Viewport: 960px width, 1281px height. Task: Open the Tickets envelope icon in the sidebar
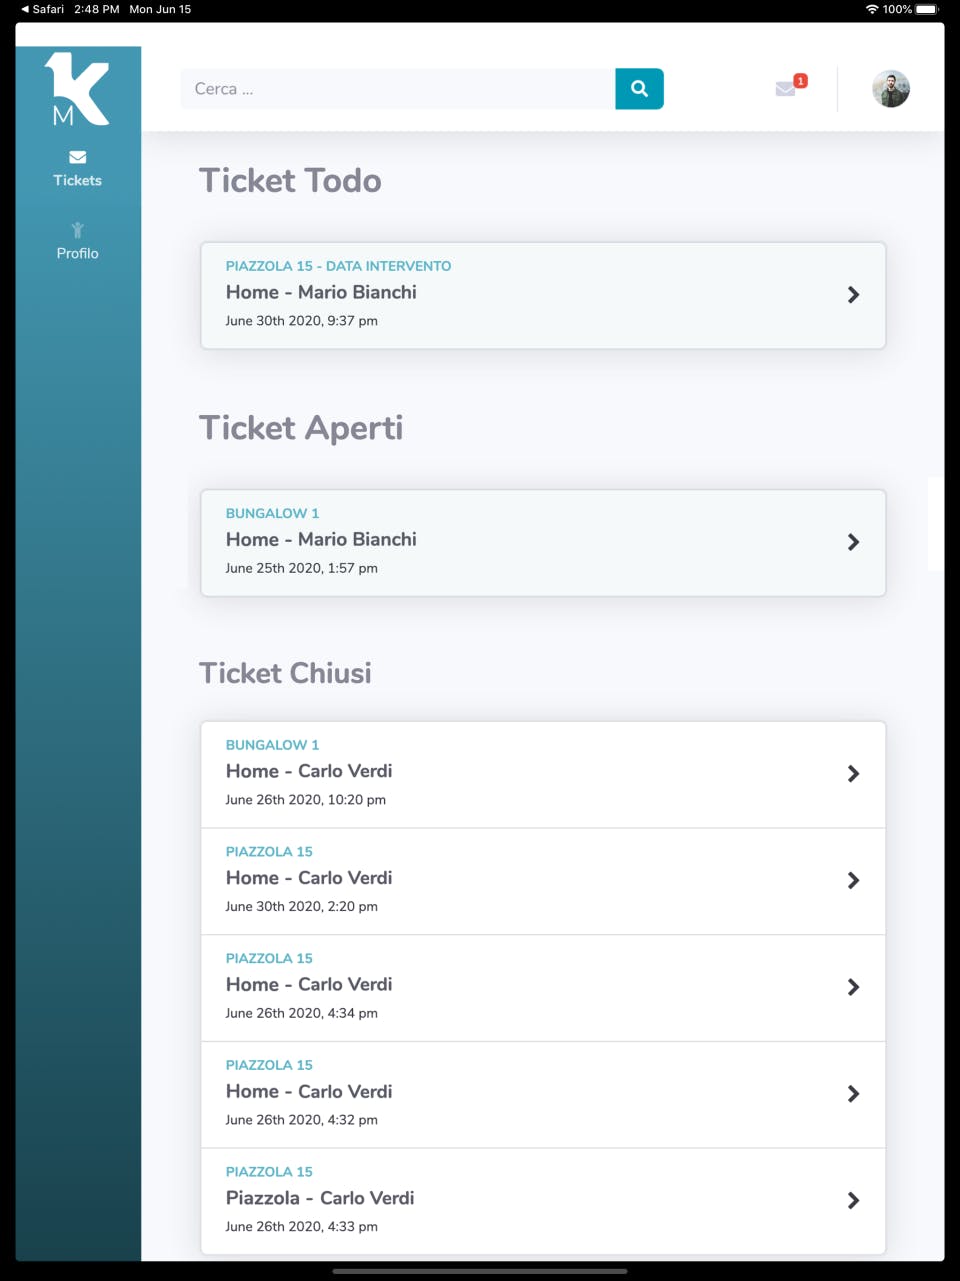click(x=77, y=157)
